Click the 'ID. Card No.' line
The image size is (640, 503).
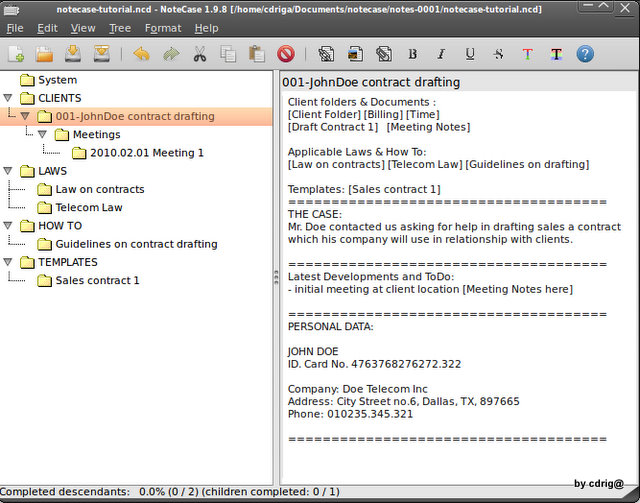[x=374, y=364]
